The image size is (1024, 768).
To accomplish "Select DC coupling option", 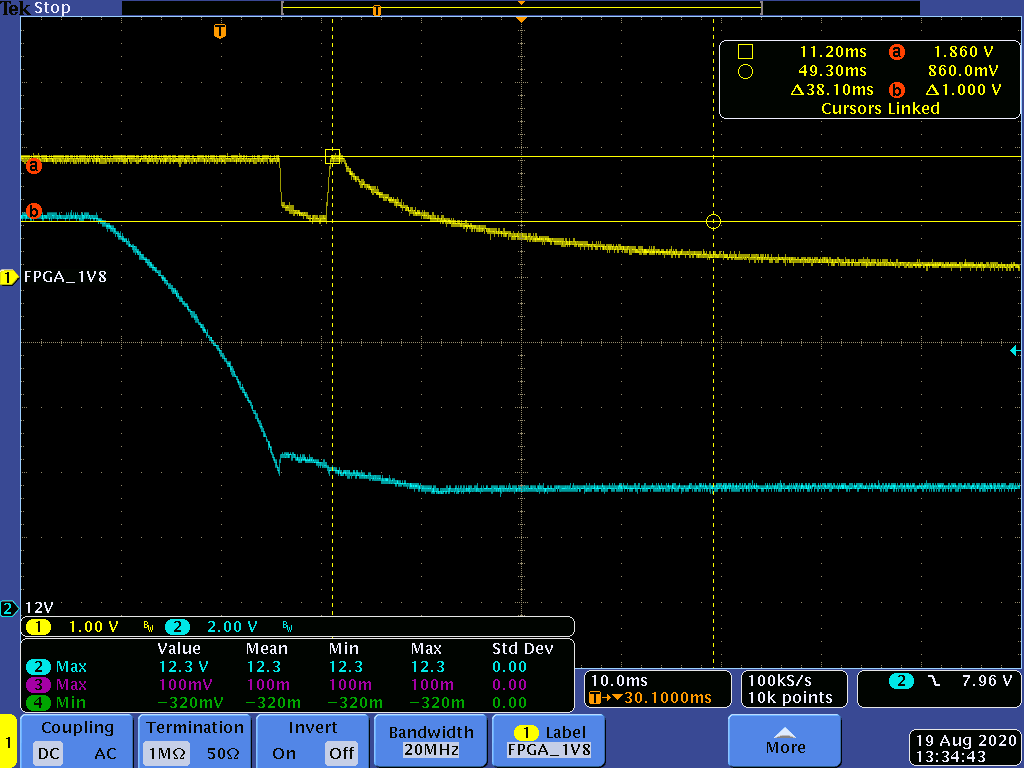I will 49,753.
